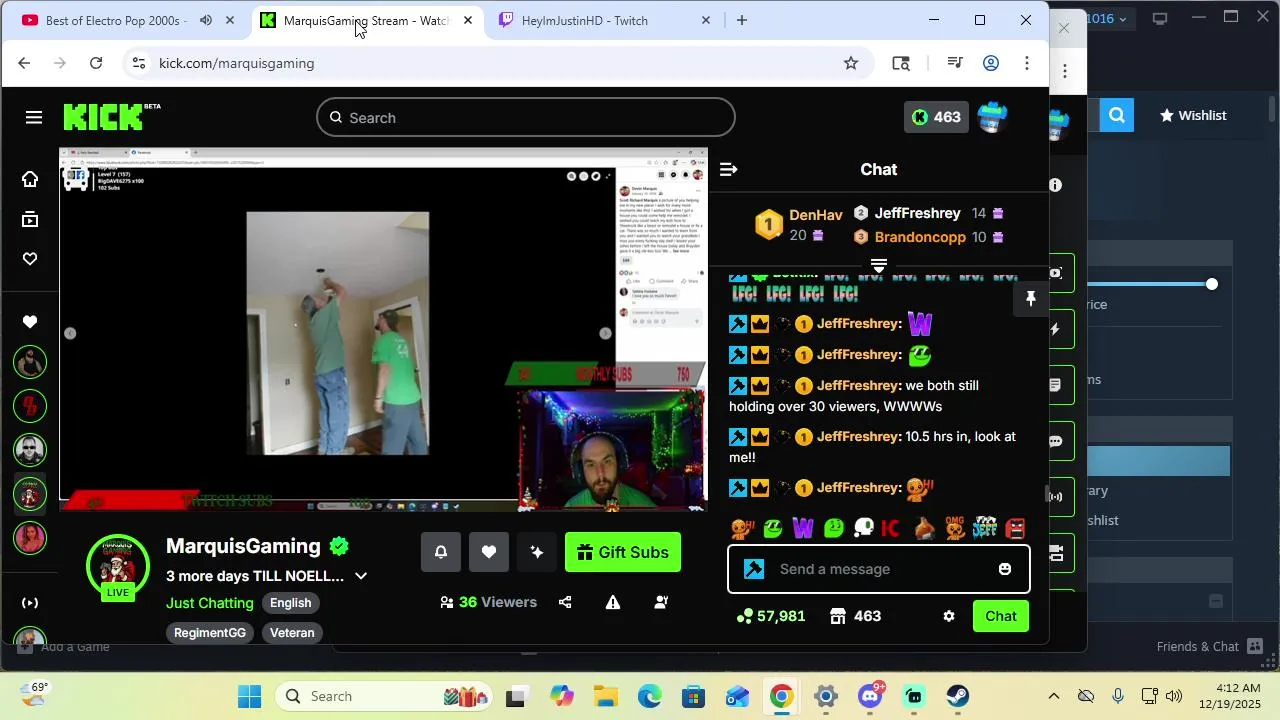Click the JEFF emote in quick emote row
This screenshot has width=1280, height=720.
coord(985,528)
